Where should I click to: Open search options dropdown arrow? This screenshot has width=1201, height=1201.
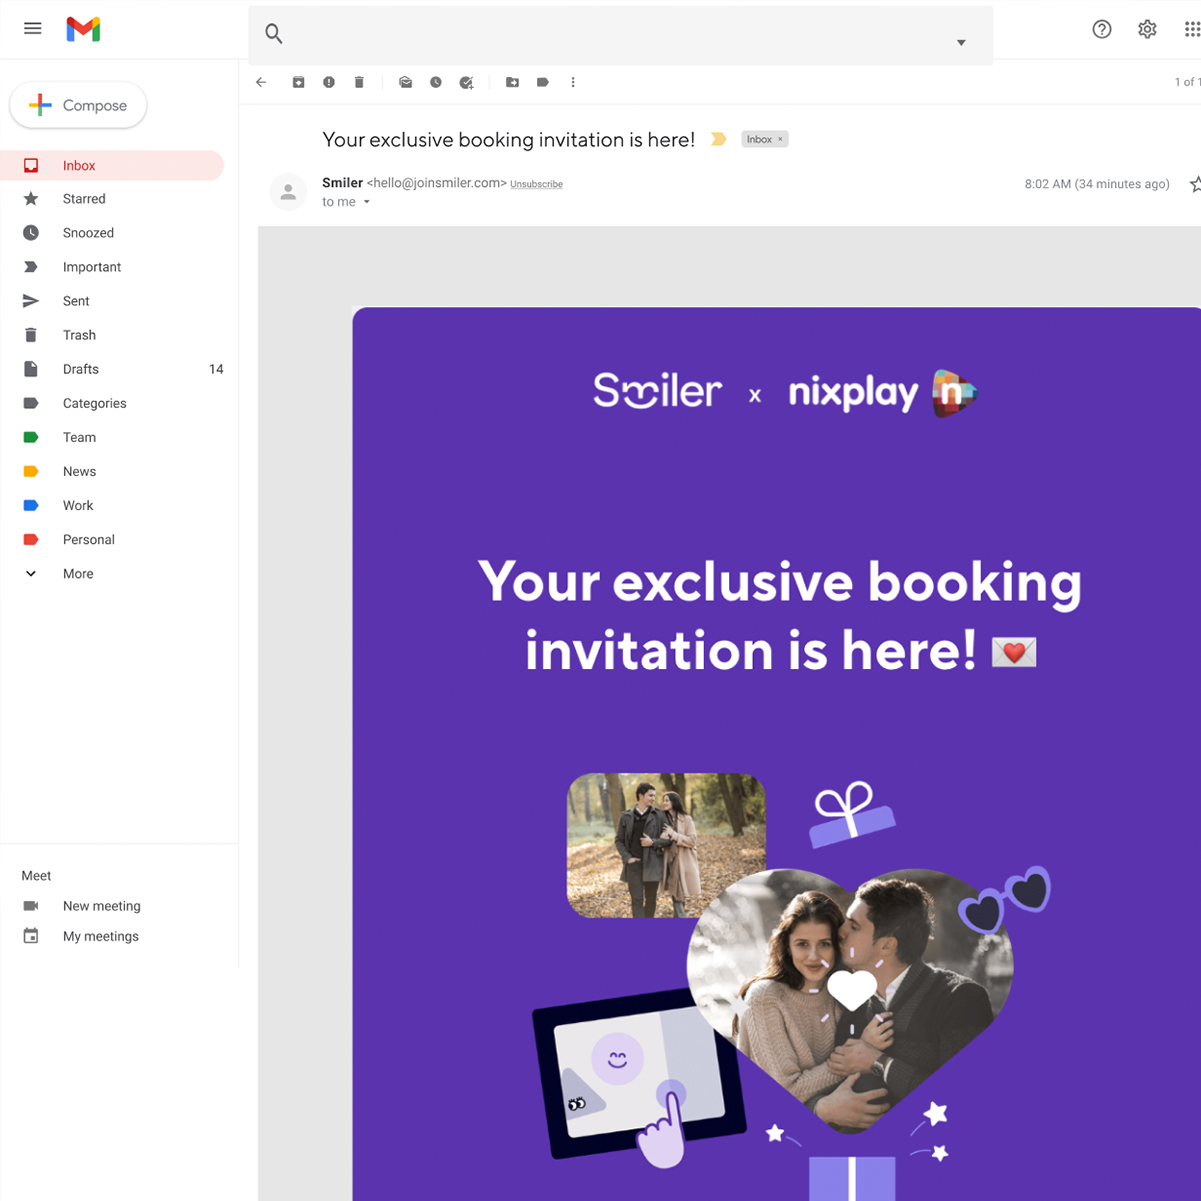click(x=961, y=42)
